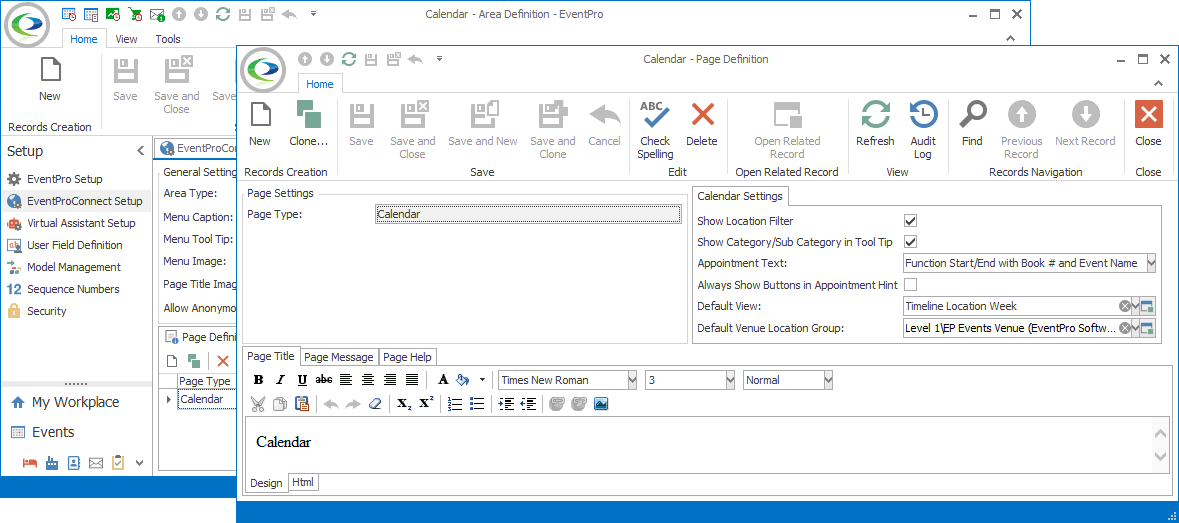Image resolution: width=1179 pixels, height=523 pixels.
Task: Apply subscript formatting
Action: pyautogui.click(x=405, y=404)
